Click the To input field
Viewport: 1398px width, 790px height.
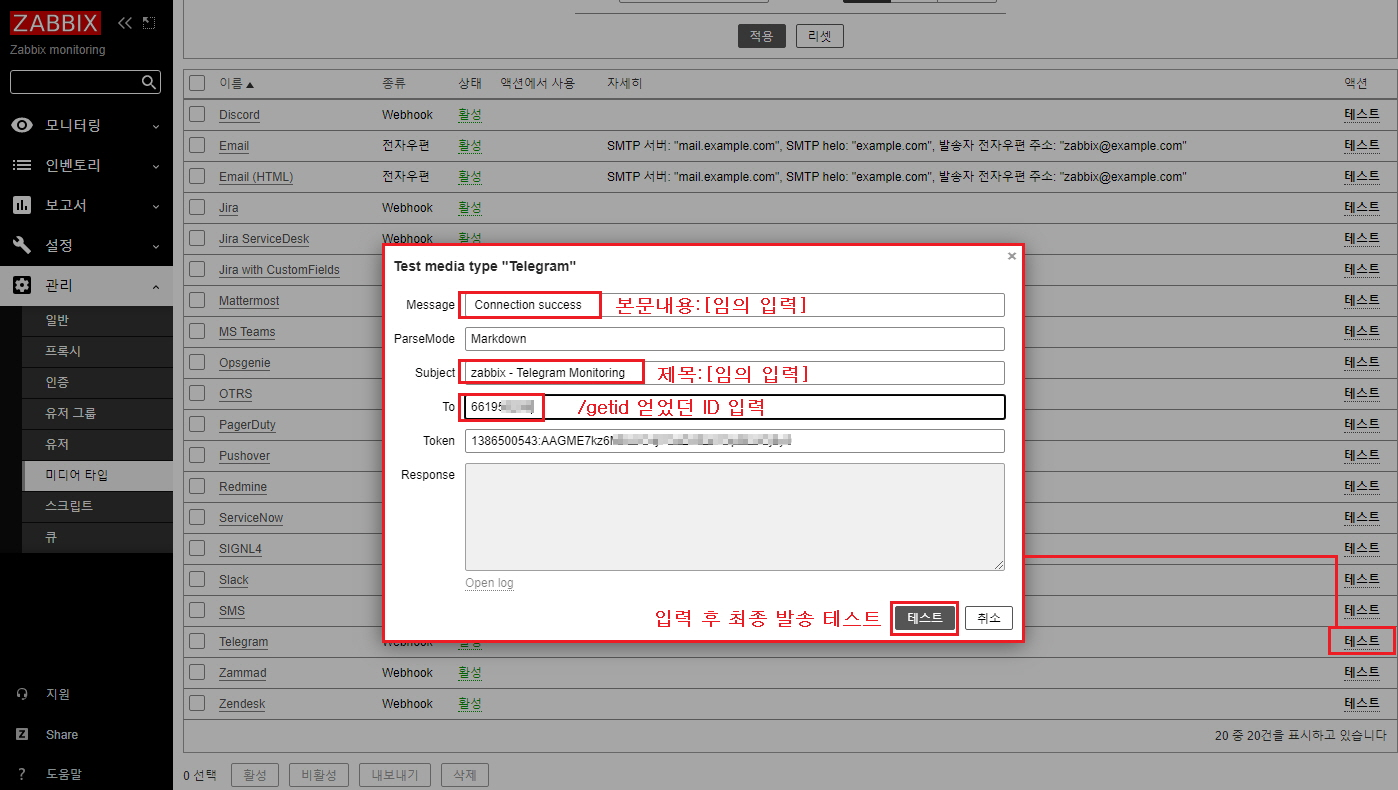735,407
